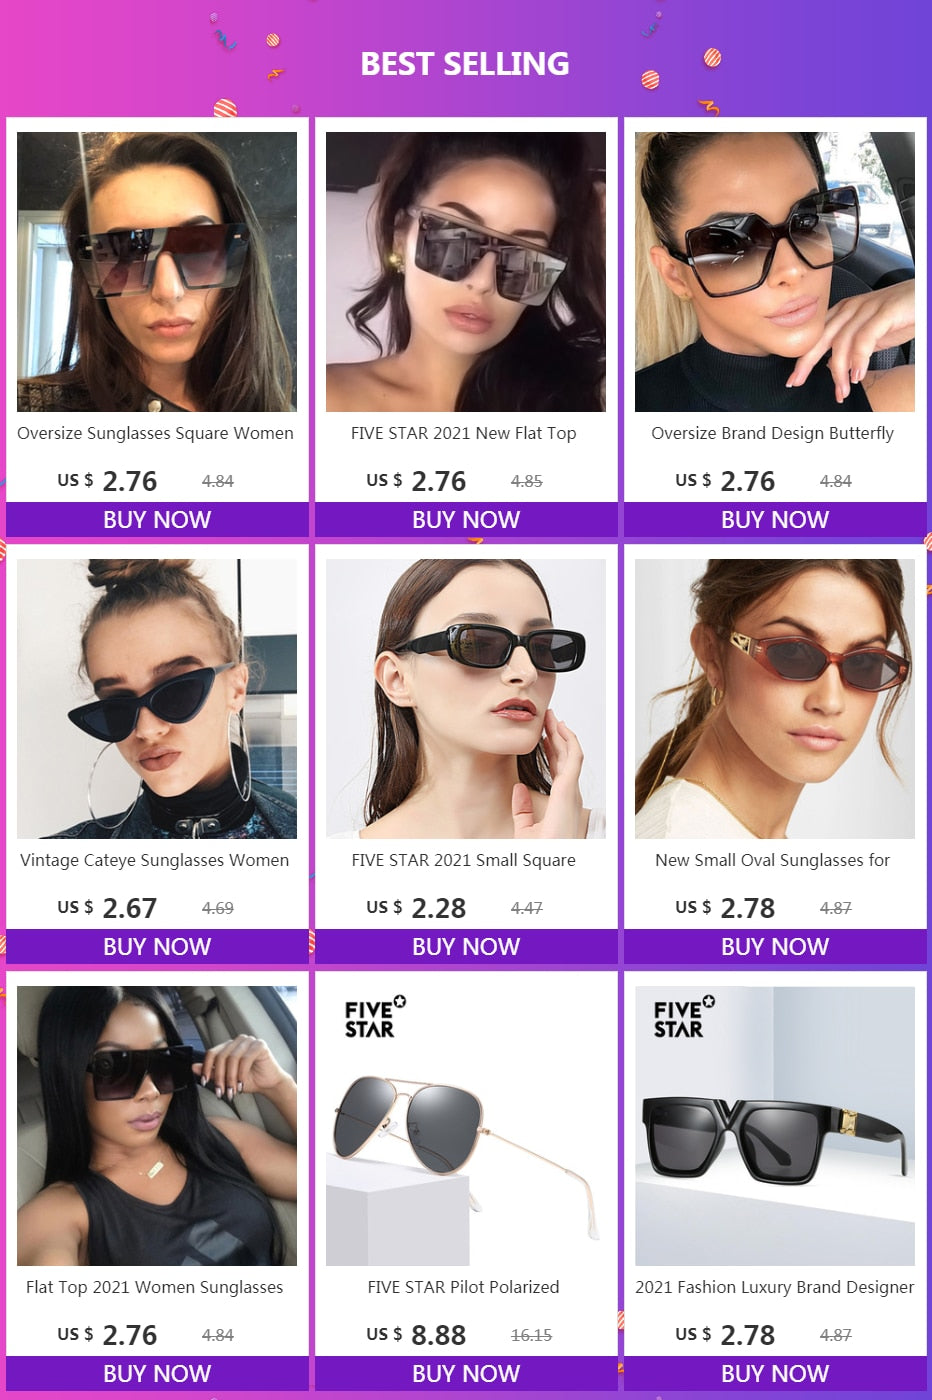Click the 8.88 price of the pilot sunglasses
Image resolution: width=932 pixels, height=1400 pixels.
pyautogui.click(x=438, y=1335)
